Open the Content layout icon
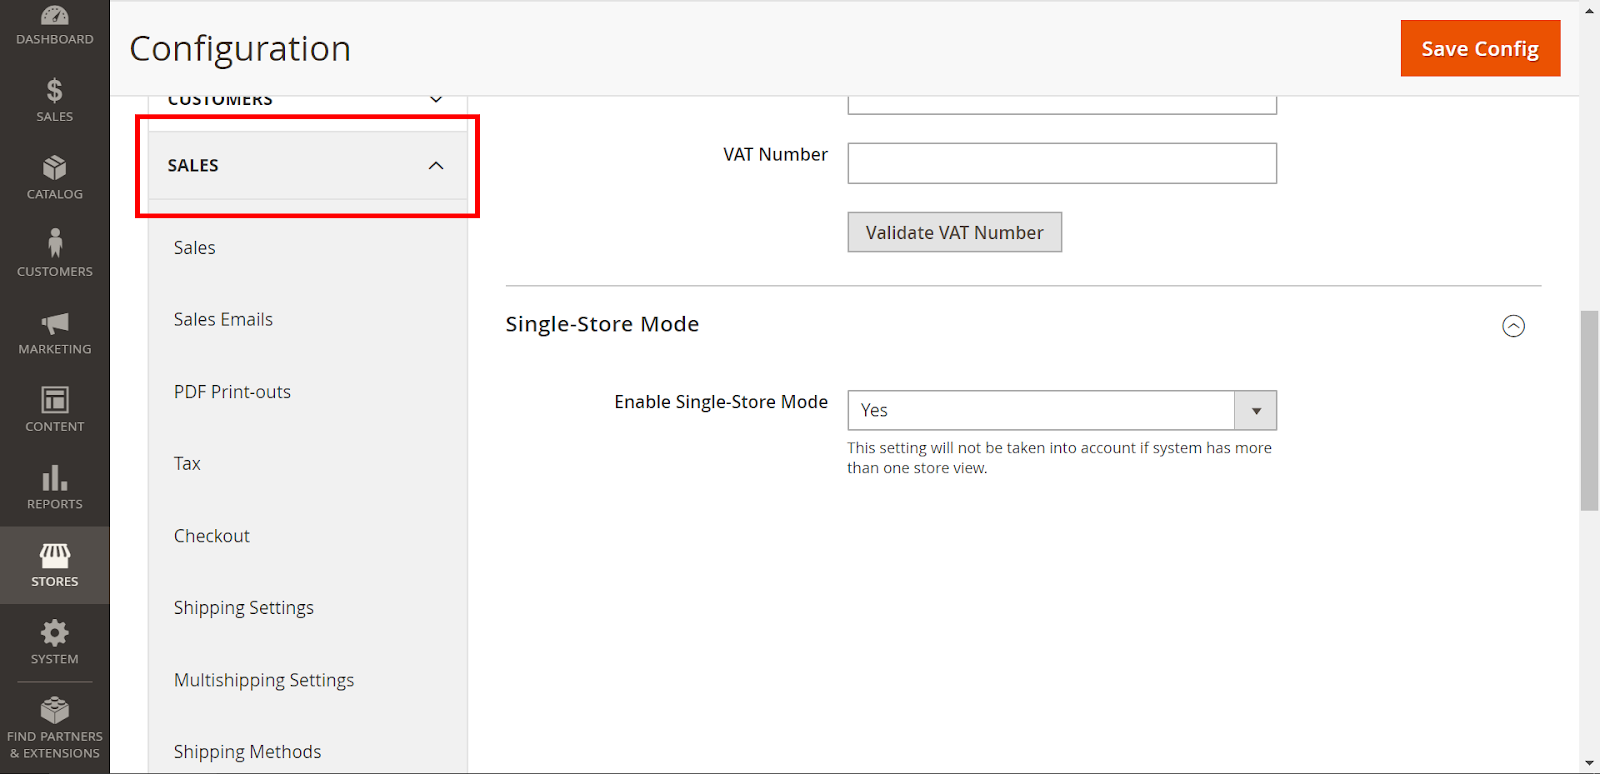The image size is (1600, 774). click(x=55, y=400)
